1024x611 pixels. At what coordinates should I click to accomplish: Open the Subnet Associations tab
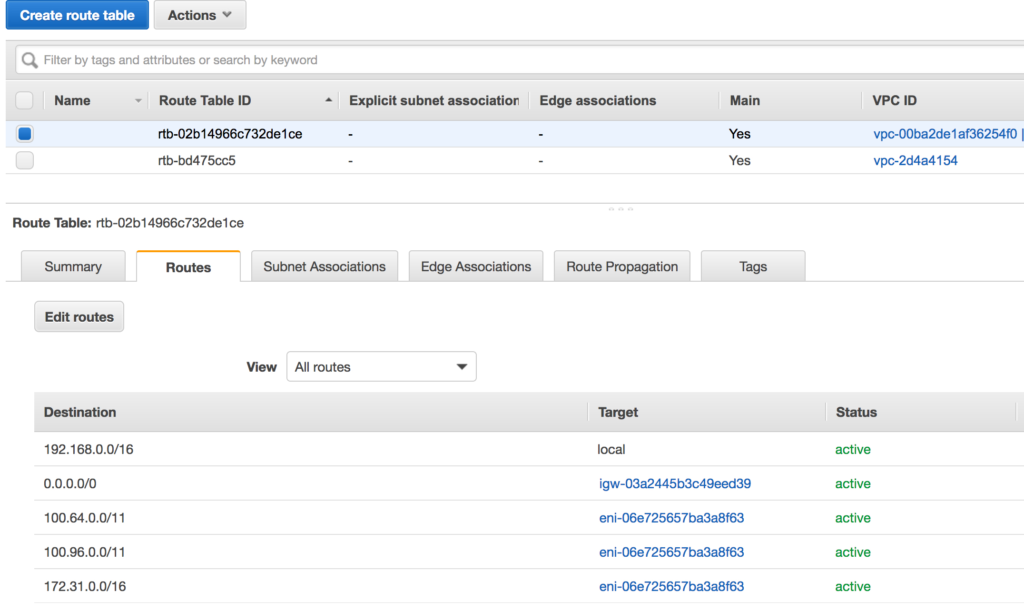[x=324, y=267]
